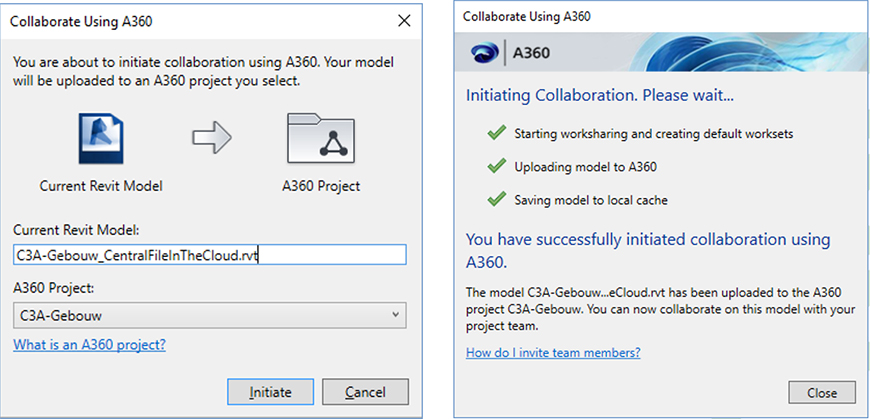
Task: Click 'Uploading model to A360' text
Action: (x=585, y=167)
